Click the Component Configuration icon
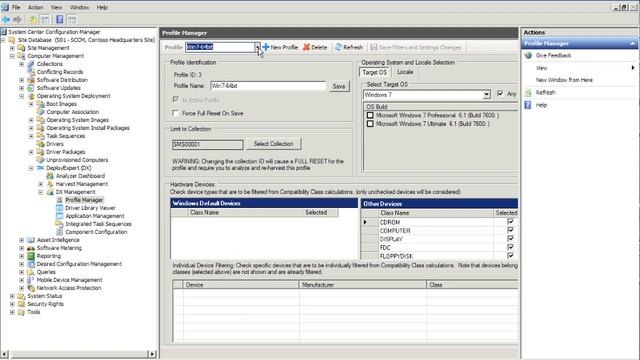The width and height of the screenshot is (640, 360). coord(60,232)
